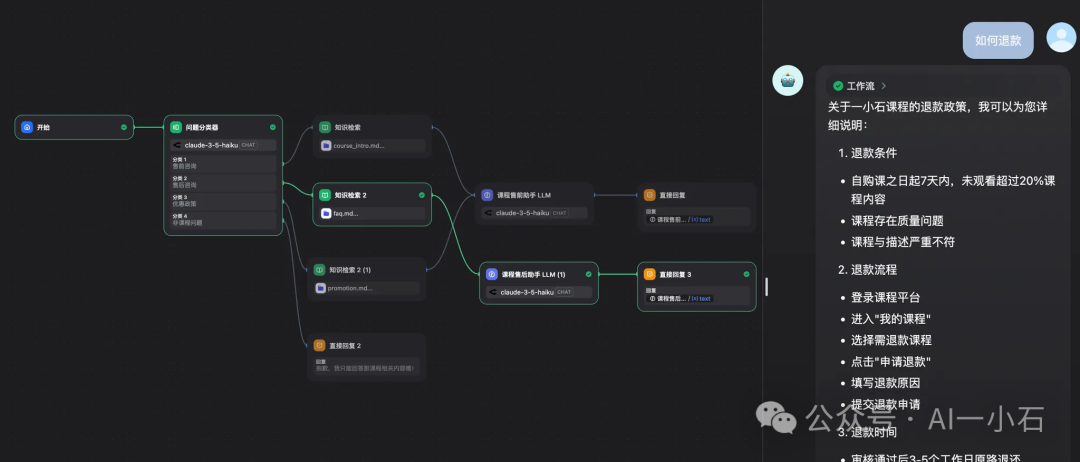Click the model icon in 课程售前助手 LLM's claude row

tap(488, 213)
